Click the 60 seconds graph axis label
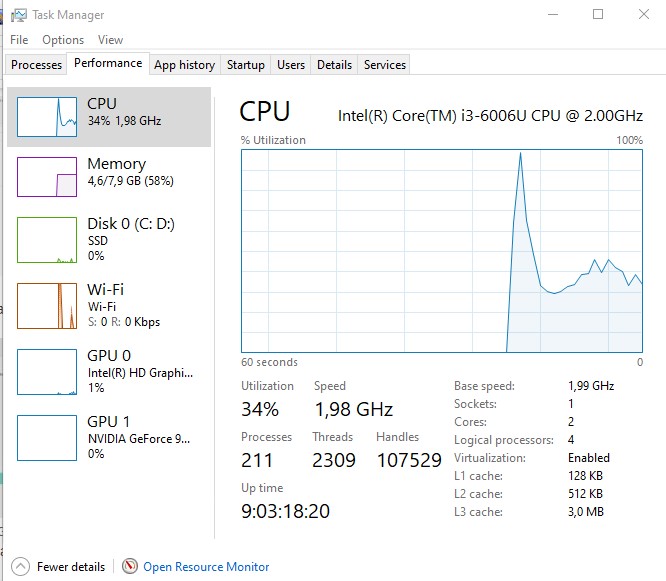 point(269,362)
